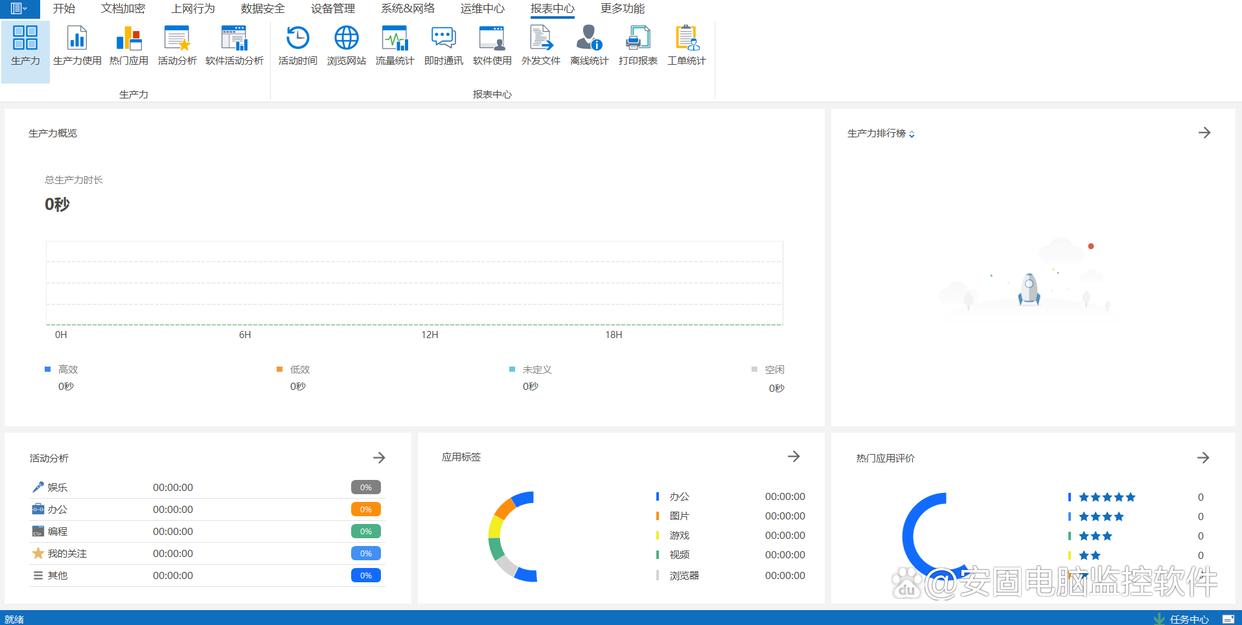The image size is (1242, 625).
Task: Open the 设备管理 menu tab
Action: point(333,9)
